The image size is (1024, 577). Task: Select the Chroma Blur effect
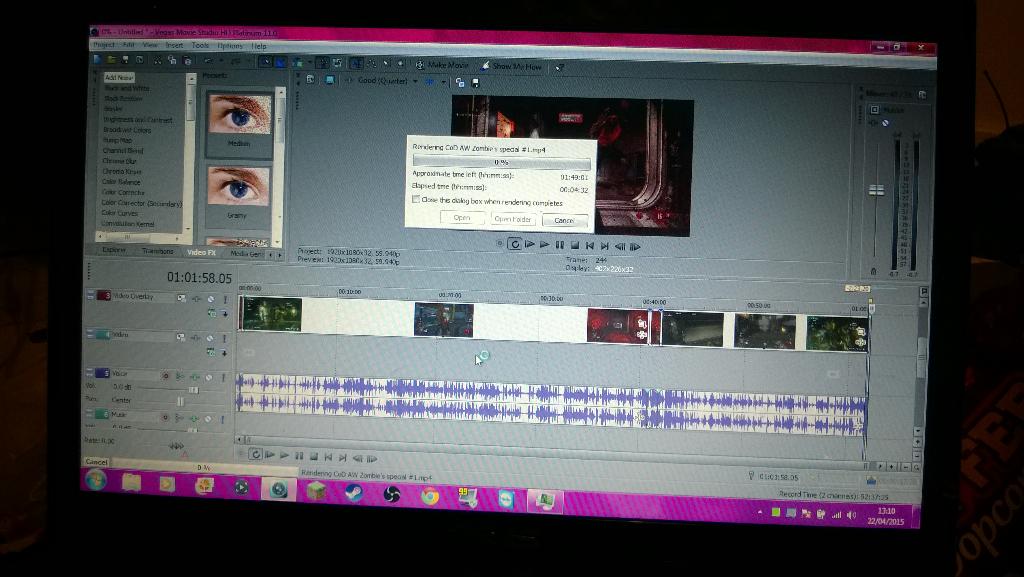(x=120, y=161)
